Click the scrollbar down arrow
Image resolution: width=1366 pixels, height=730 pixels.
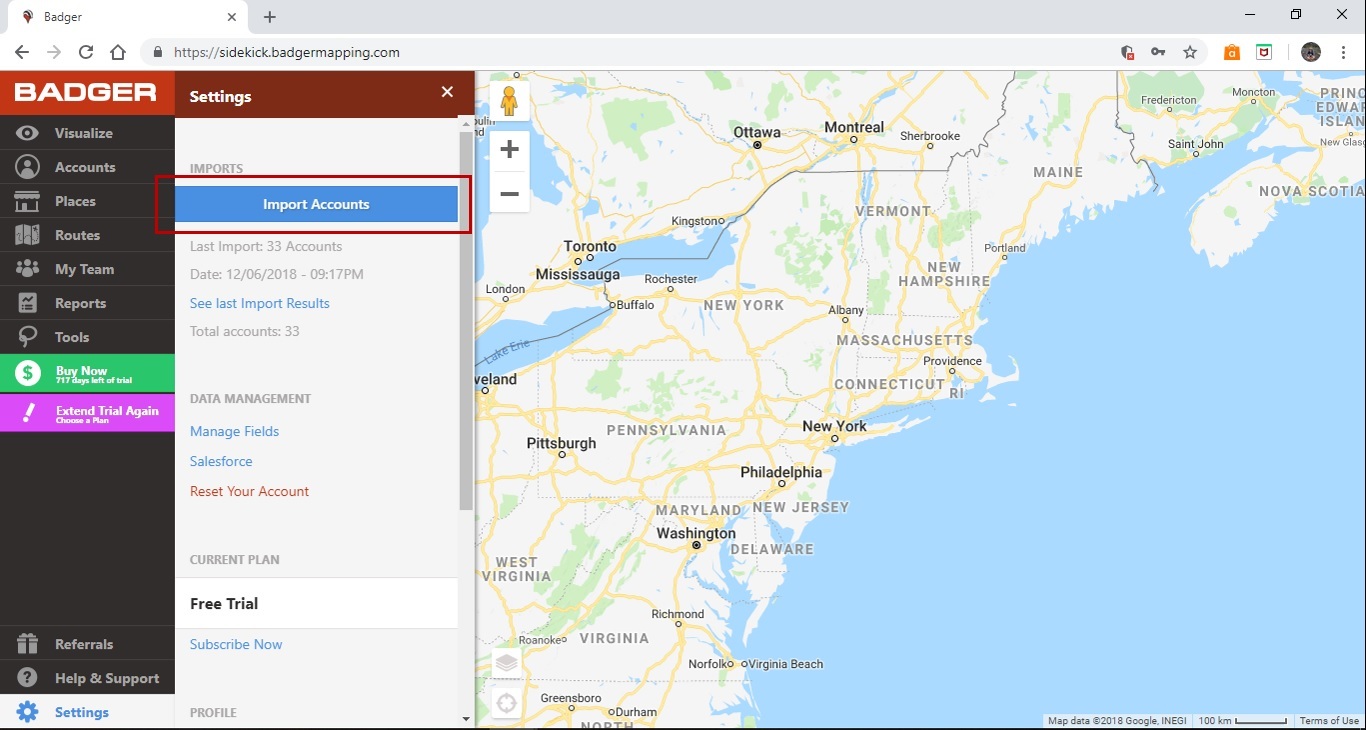coord(466,719)
